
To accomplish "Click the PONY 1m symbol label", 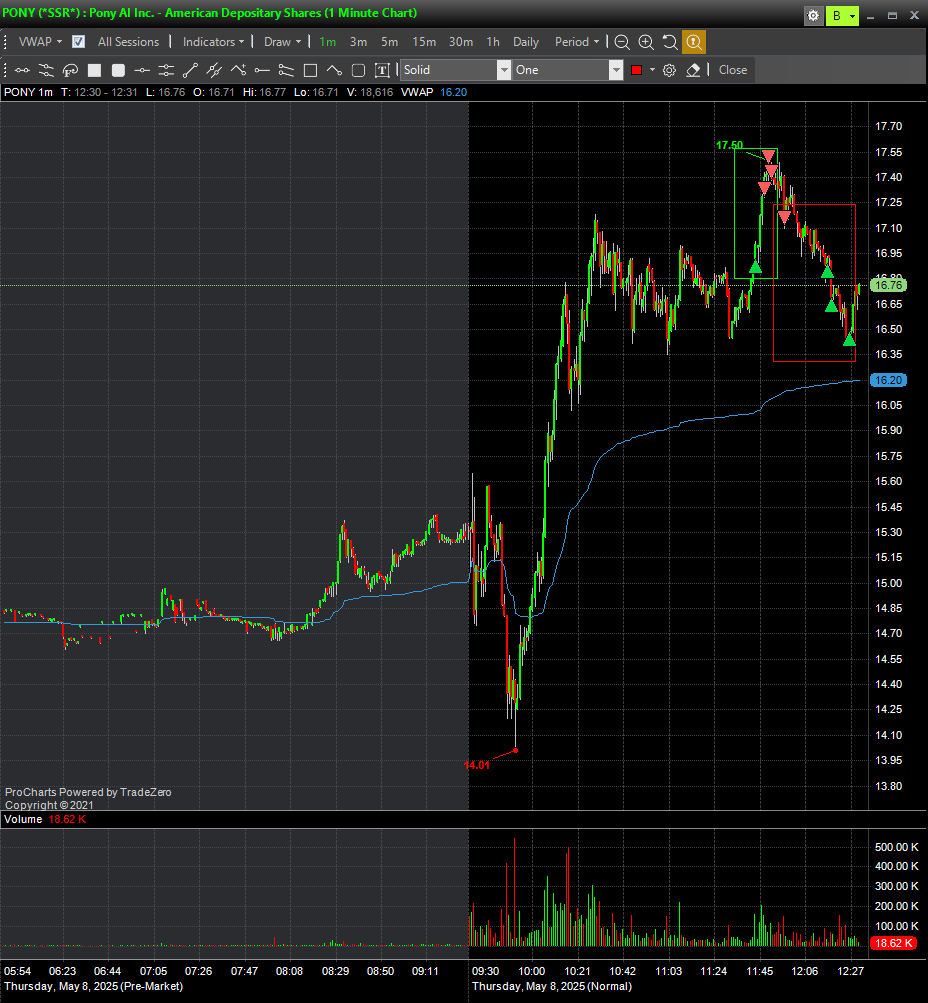I will [28, 92].
